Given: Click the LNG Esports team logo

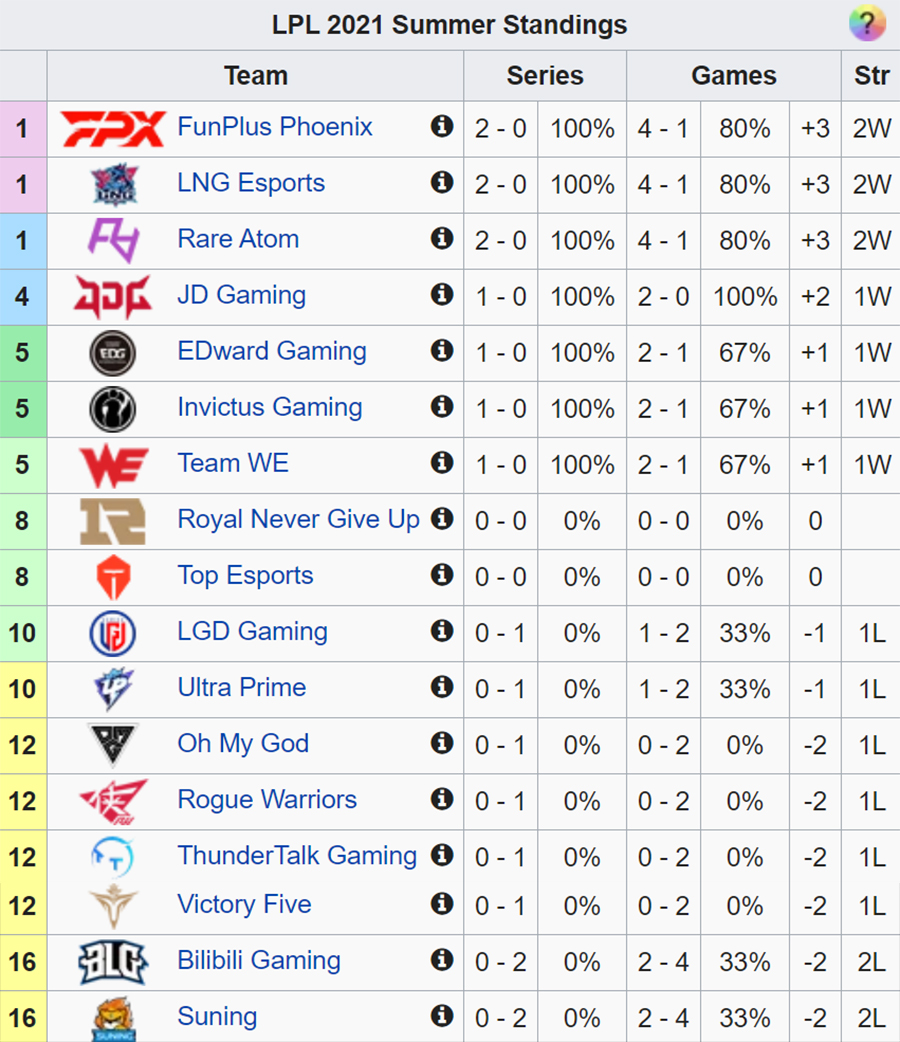Looking at the screenshot, I should (x=114, y=184).
